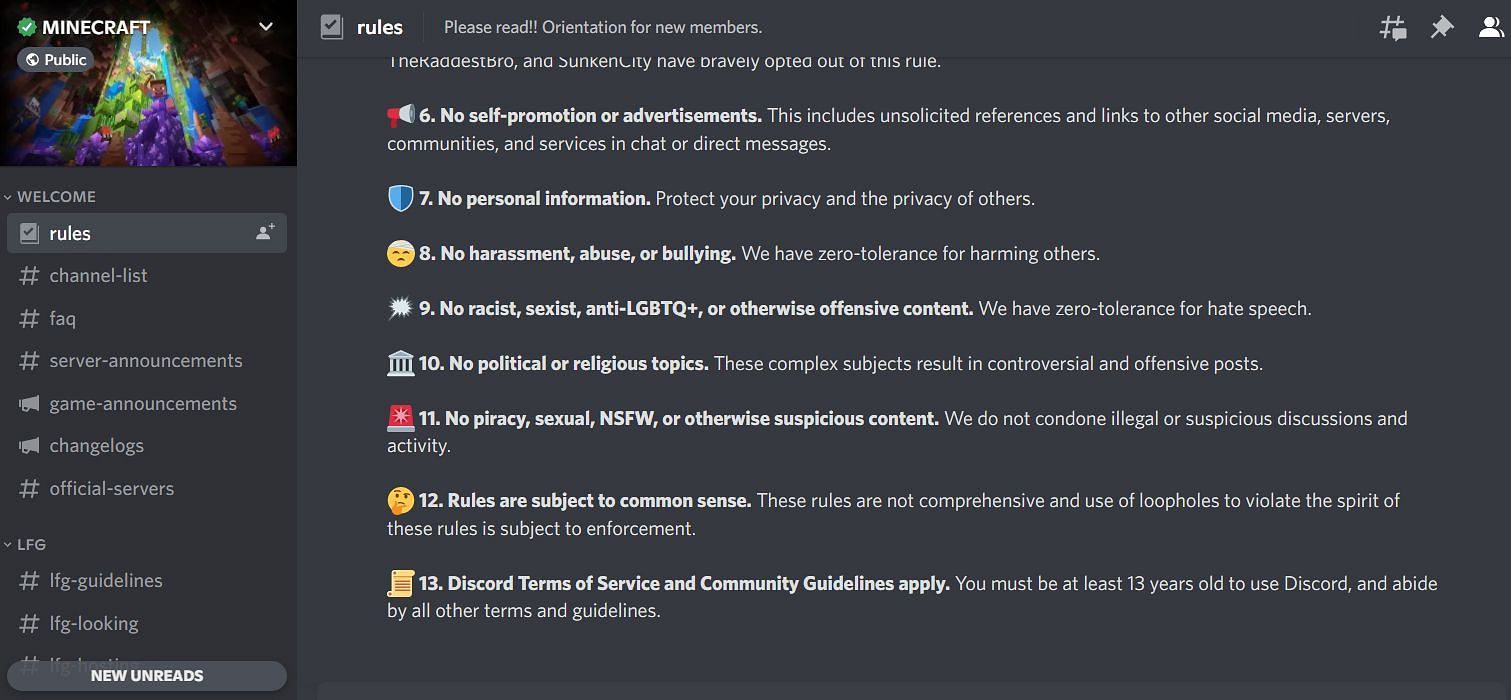View the pinned messages

click(1442, 27)
